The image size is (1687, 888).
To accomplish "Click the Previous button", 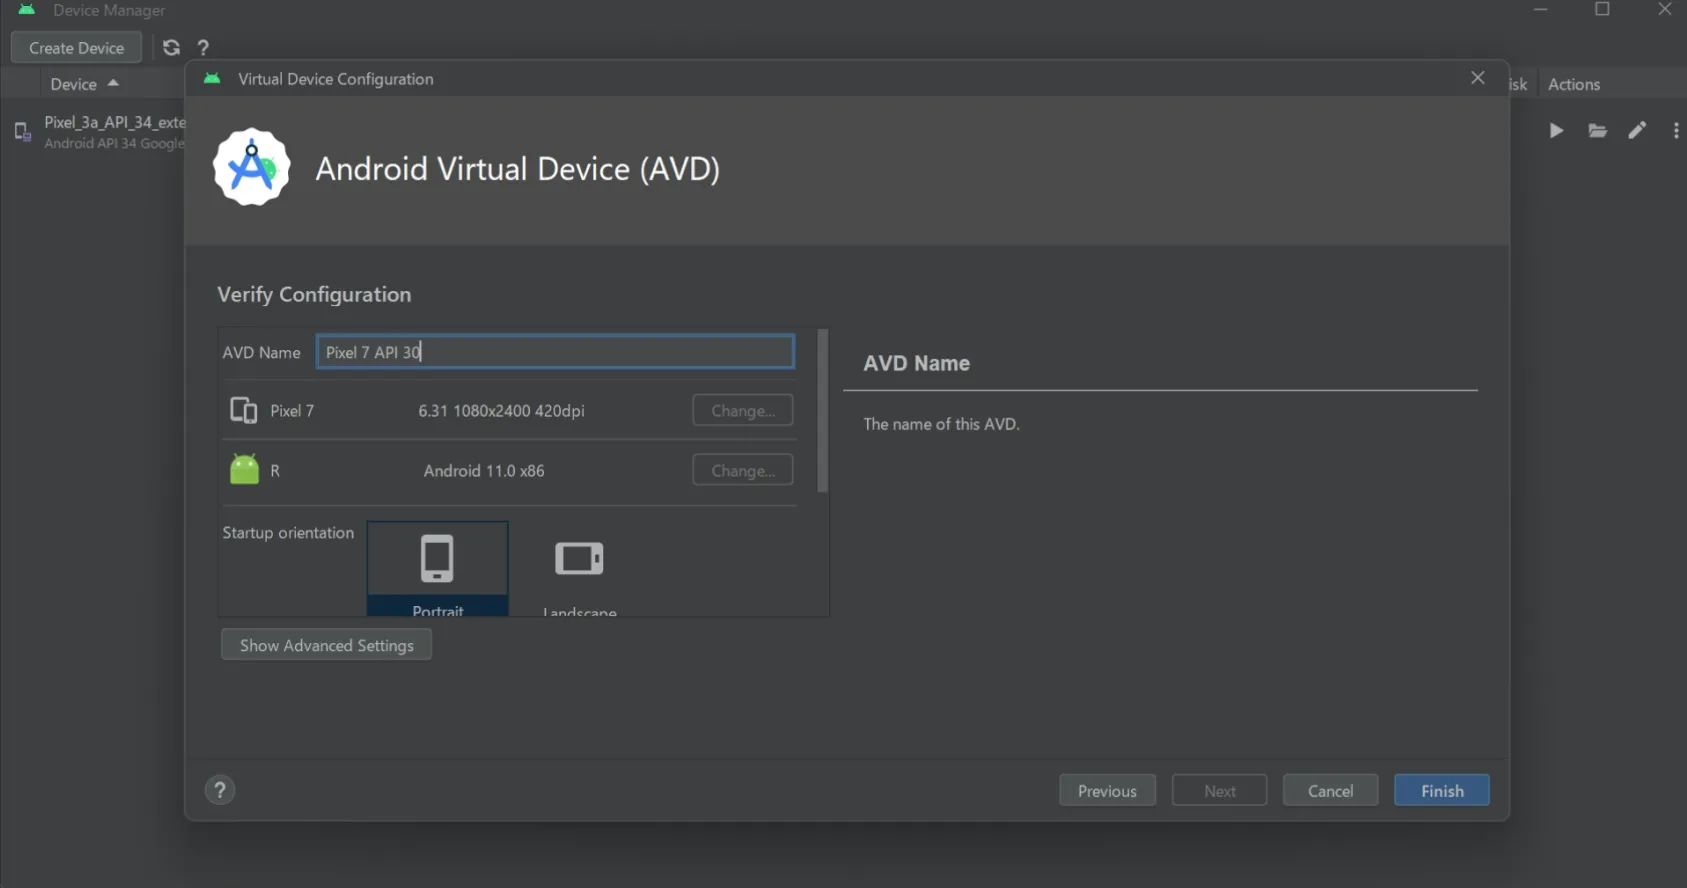I will click(x=1107, y=790).
